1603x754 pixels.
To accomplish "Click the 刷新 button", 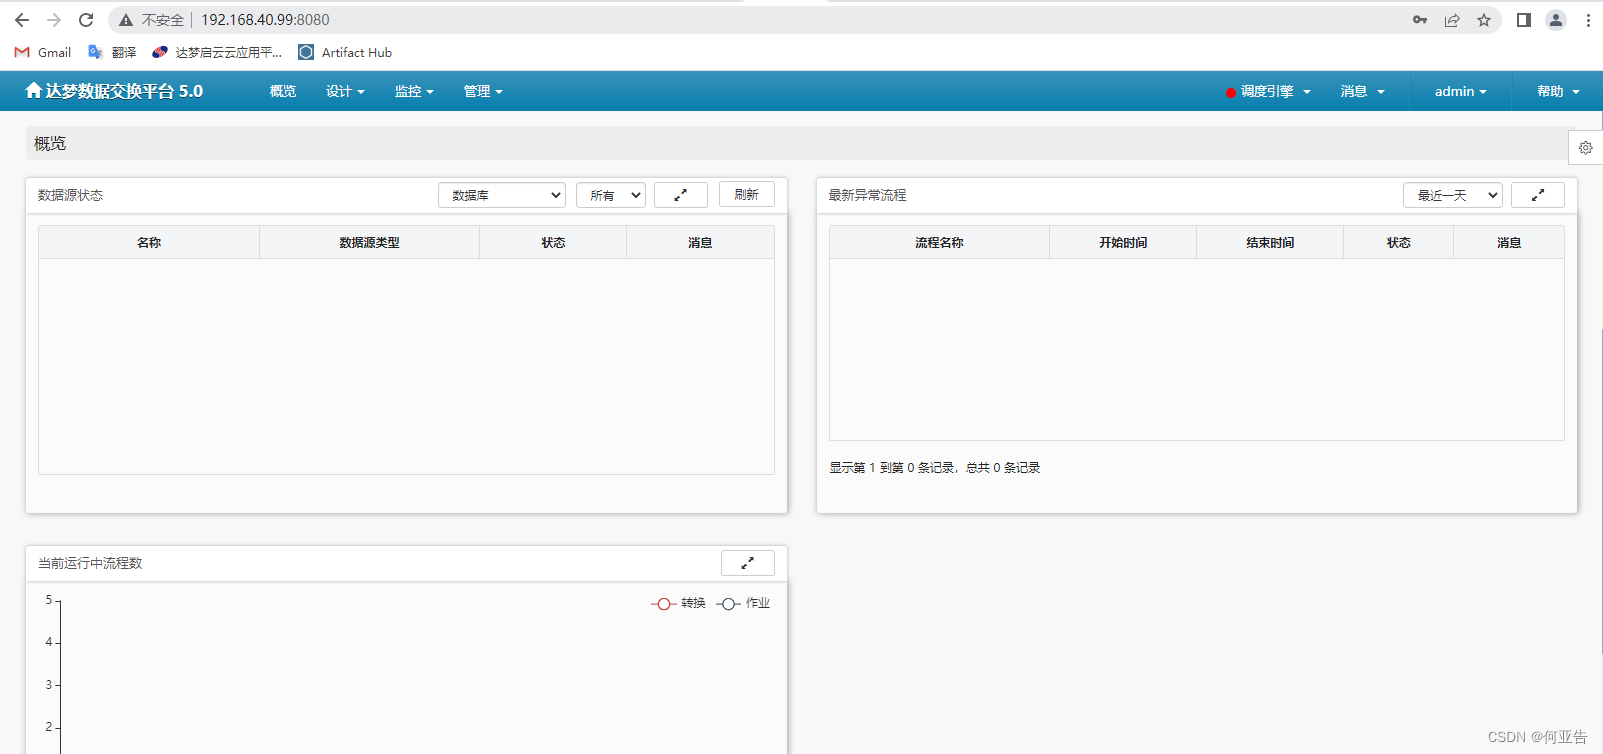I will tap(747, 195).
